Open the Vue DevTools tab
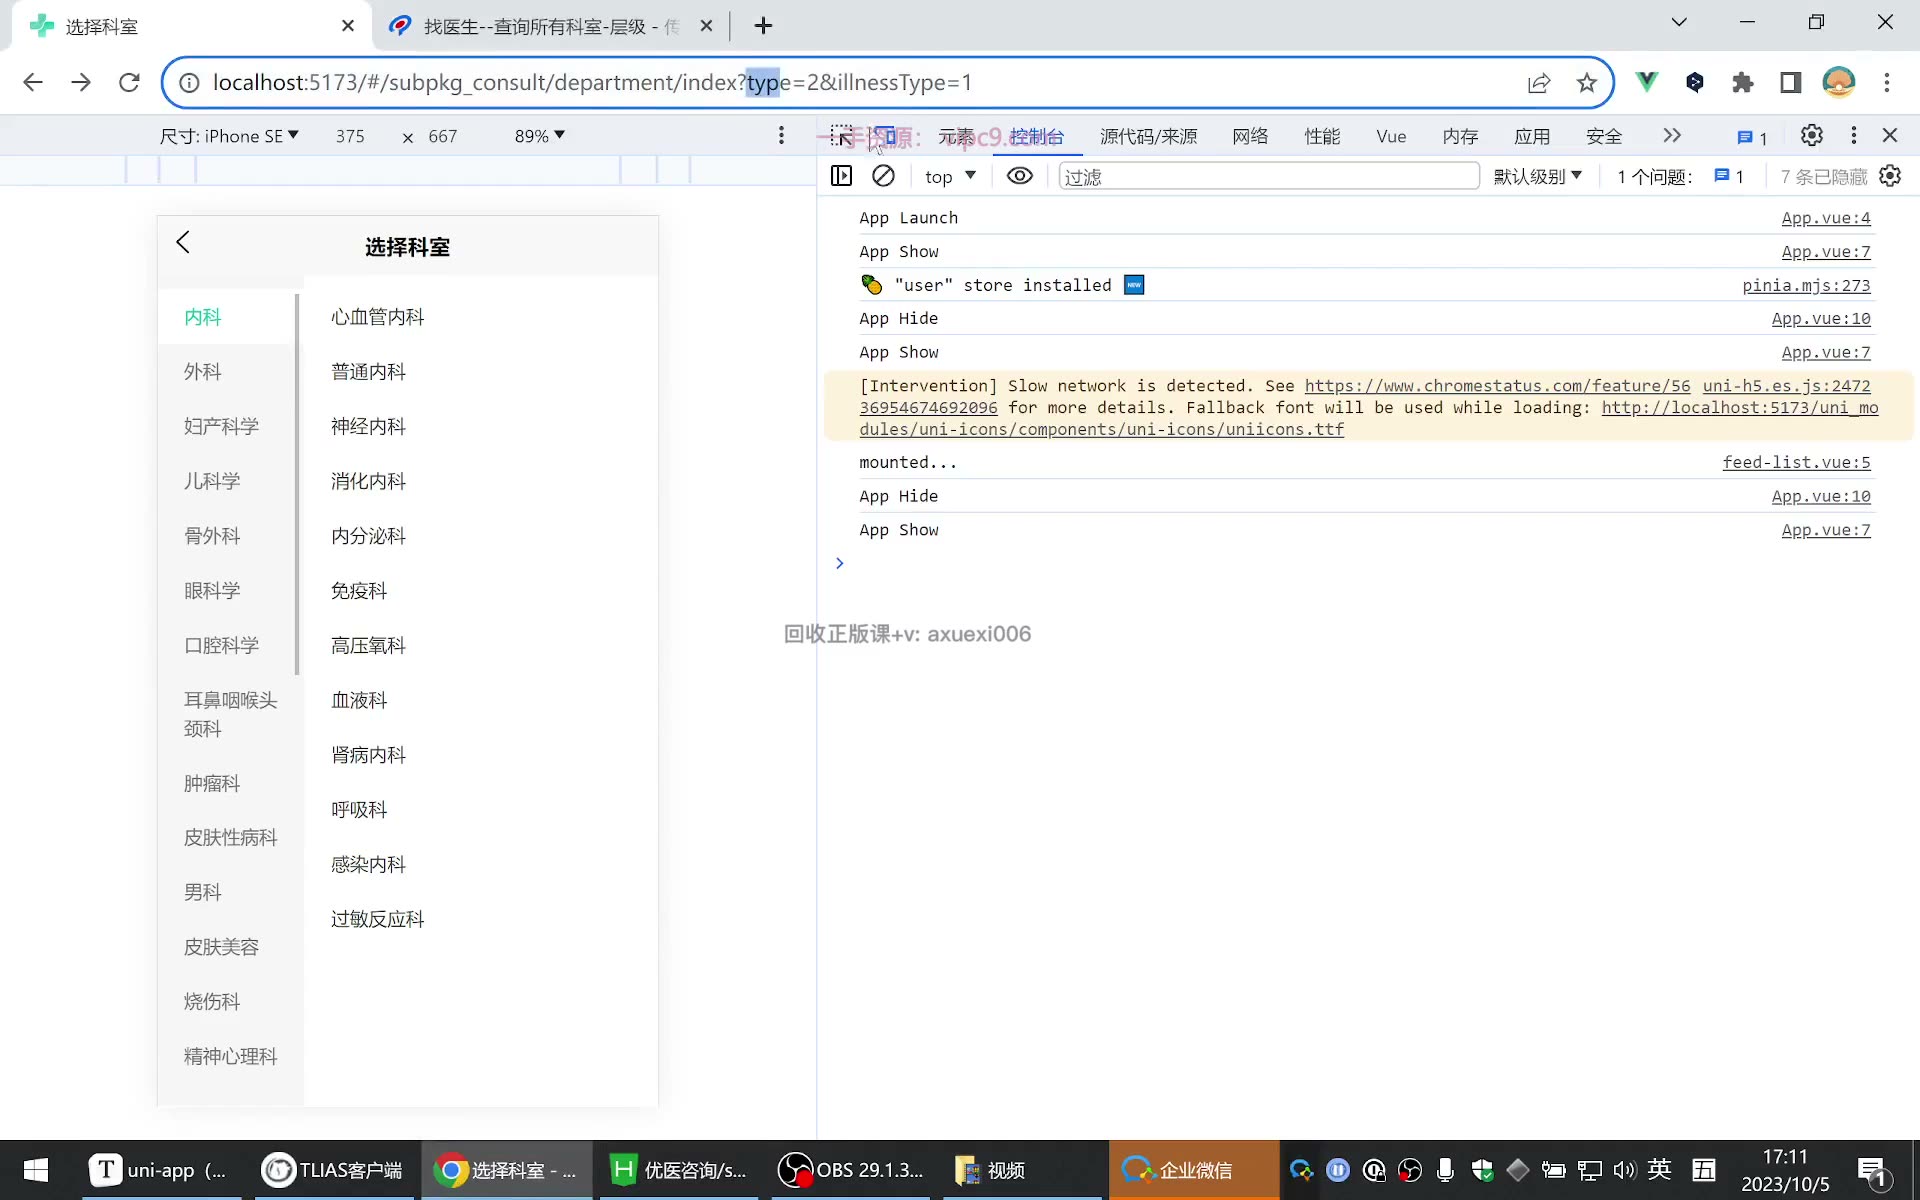Image resolution: width=1920 pixels, height=1200 pixels. 1391,136
